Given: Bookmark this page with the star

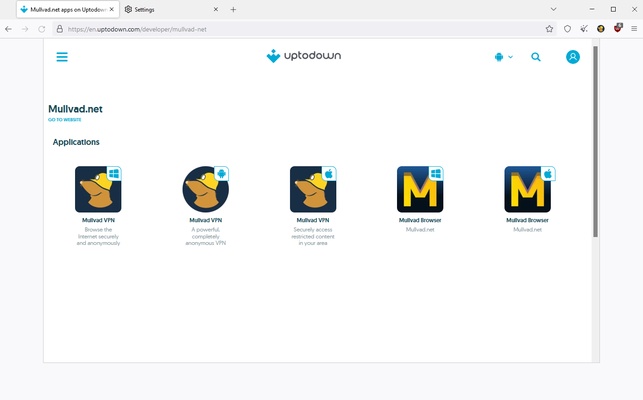Looking at the screenshot, I should coord(549,29).
